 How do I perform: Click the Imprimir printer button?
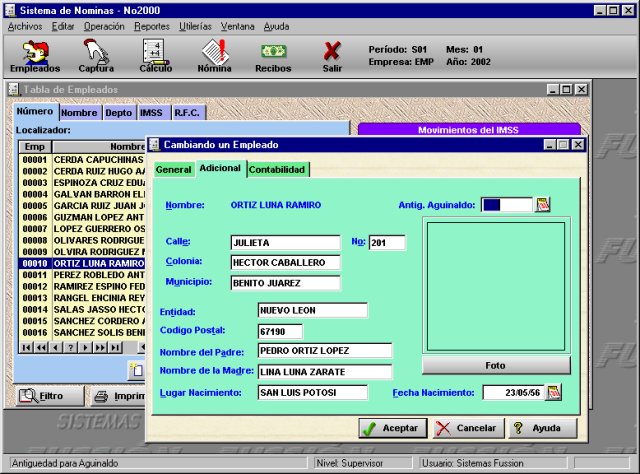(x=118, y=396)
